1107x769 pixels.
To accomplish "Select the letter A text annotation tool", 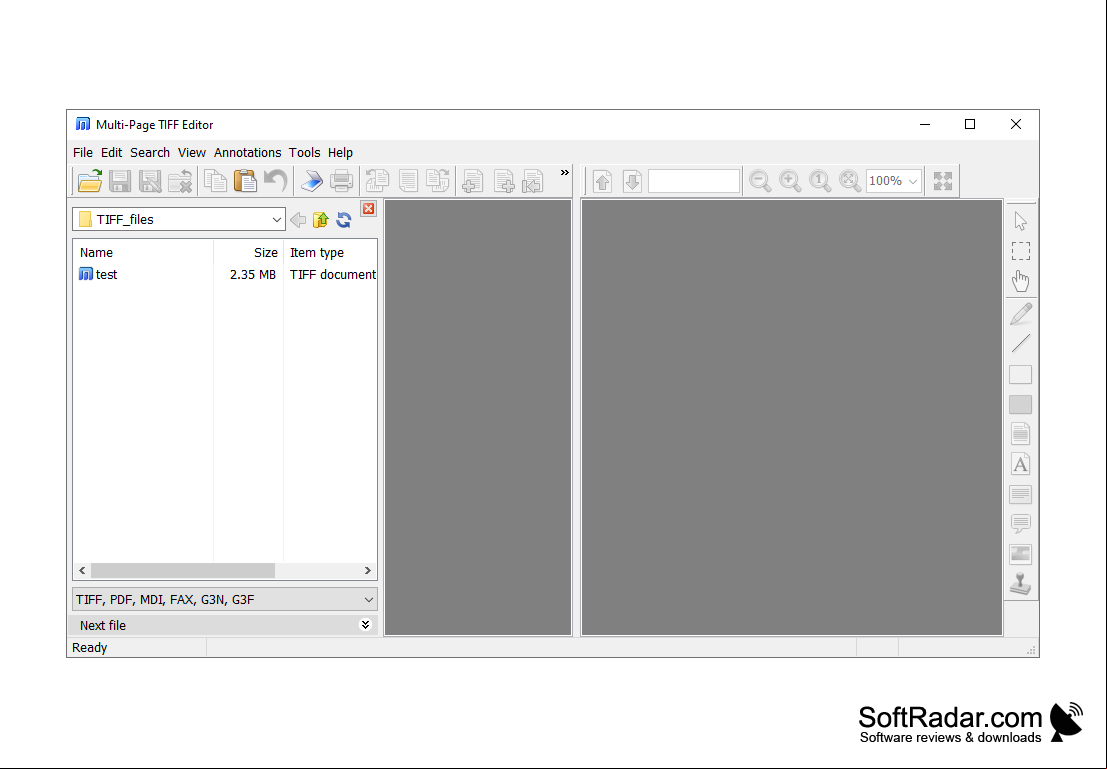I will [1020, 464].
